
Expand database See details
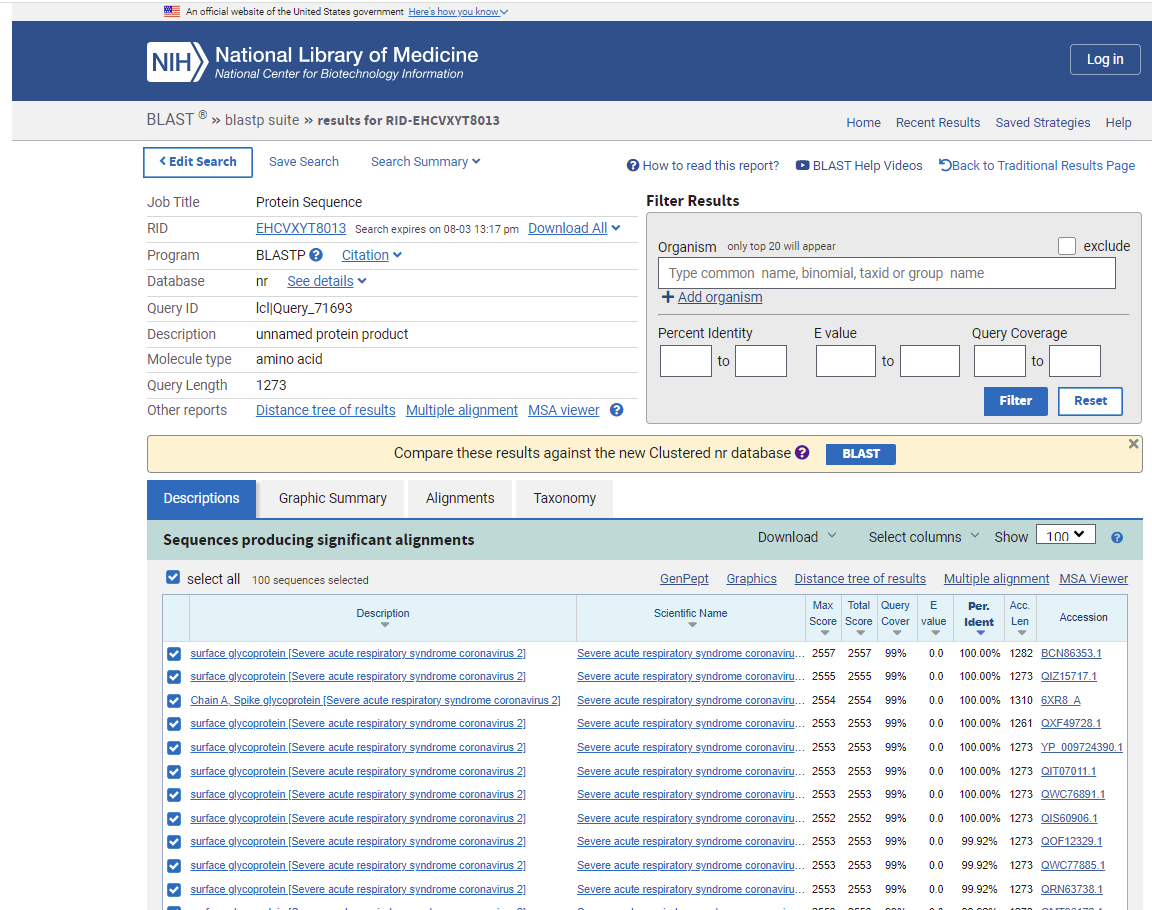[x=326, y=281]
